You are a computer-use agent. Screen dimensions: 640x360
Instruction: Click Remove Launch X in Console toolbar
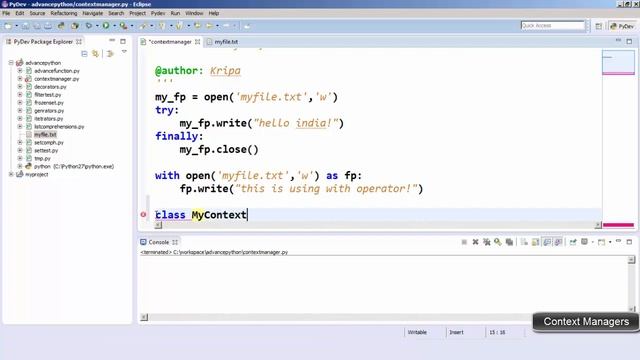[476, 242]
